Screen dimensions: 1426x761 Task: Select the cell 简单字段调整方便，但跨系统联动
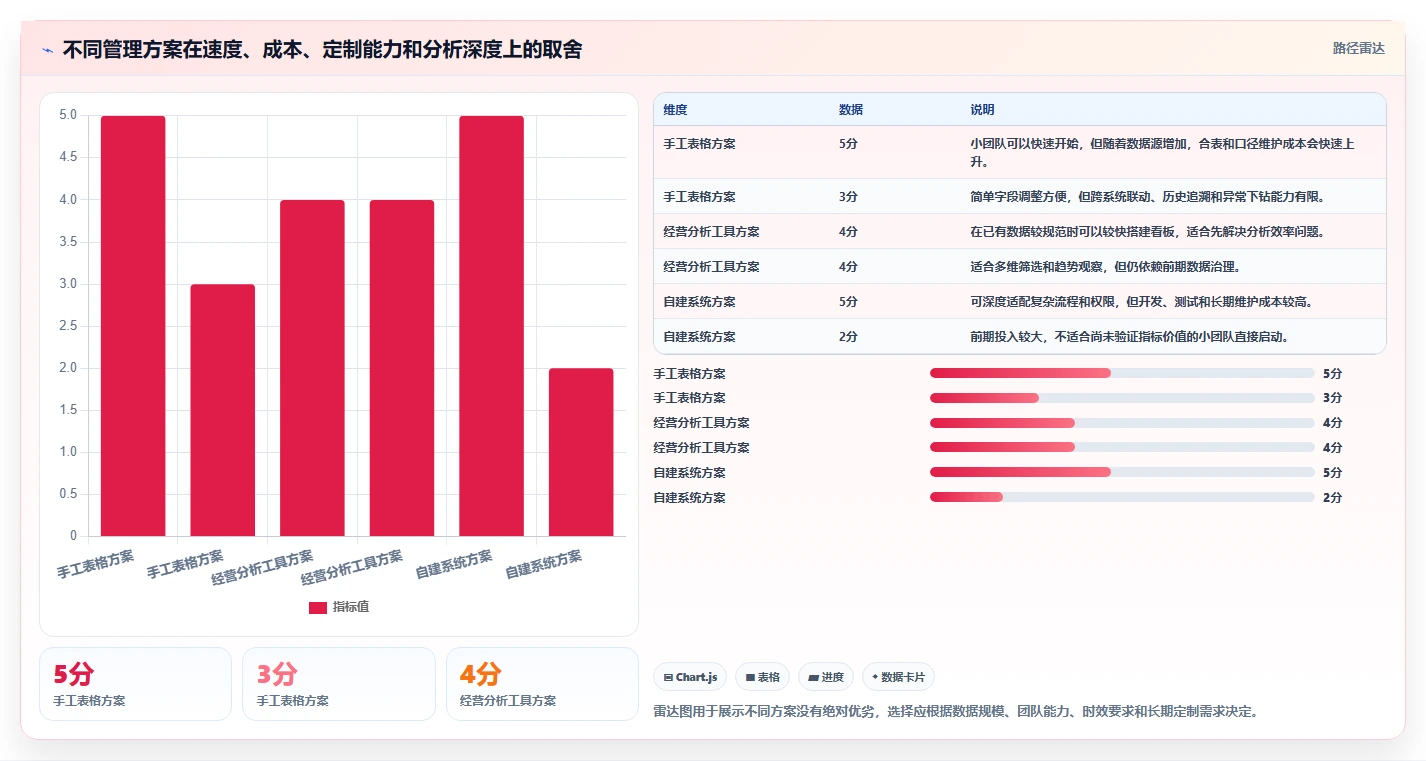(x=1172, y=196)
